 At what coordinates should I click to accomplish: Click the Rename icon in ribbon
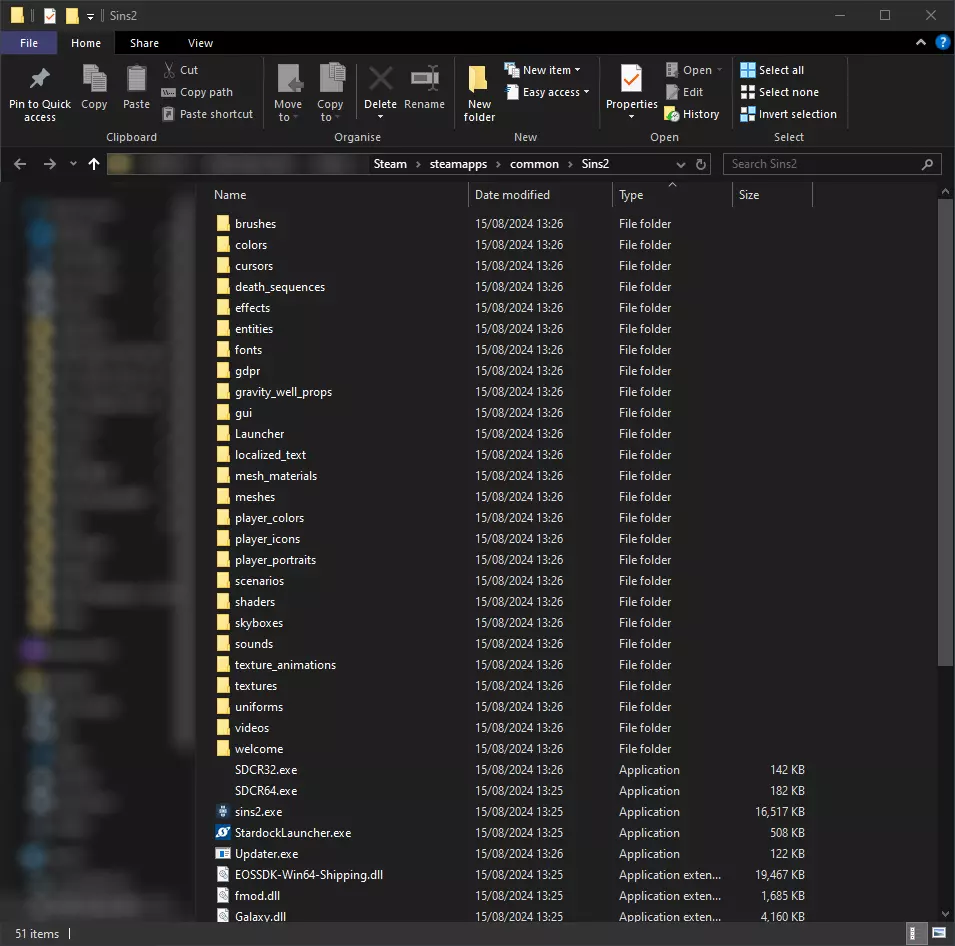point(424,80)
